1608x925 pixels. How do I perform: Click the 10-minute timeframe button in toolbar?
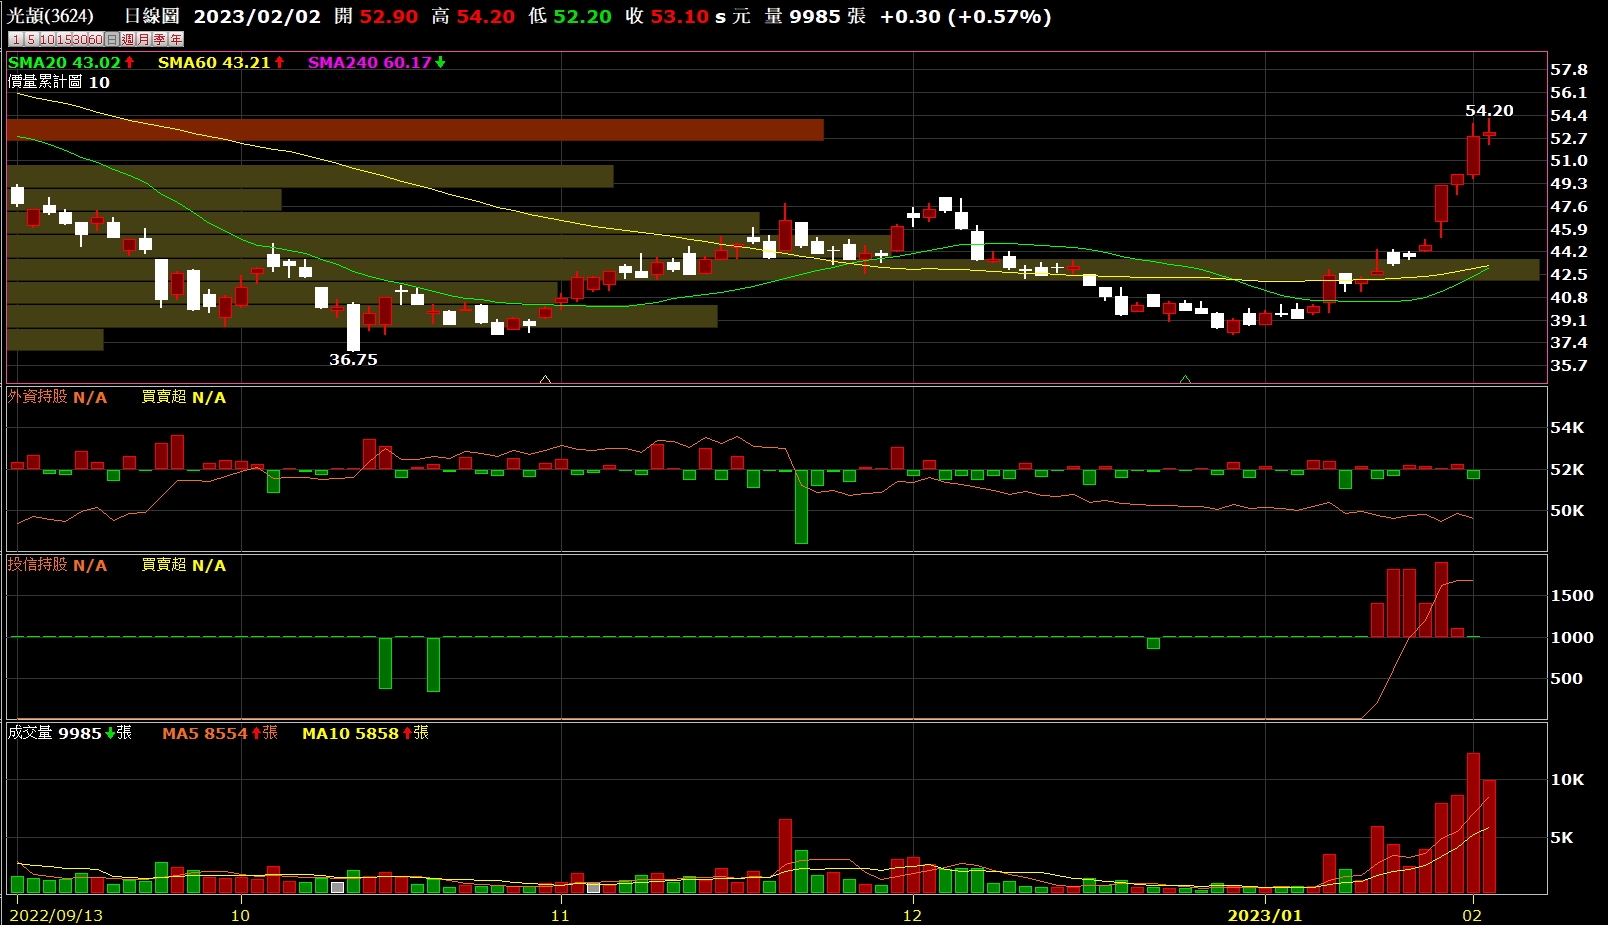click(x=47, y=39)
